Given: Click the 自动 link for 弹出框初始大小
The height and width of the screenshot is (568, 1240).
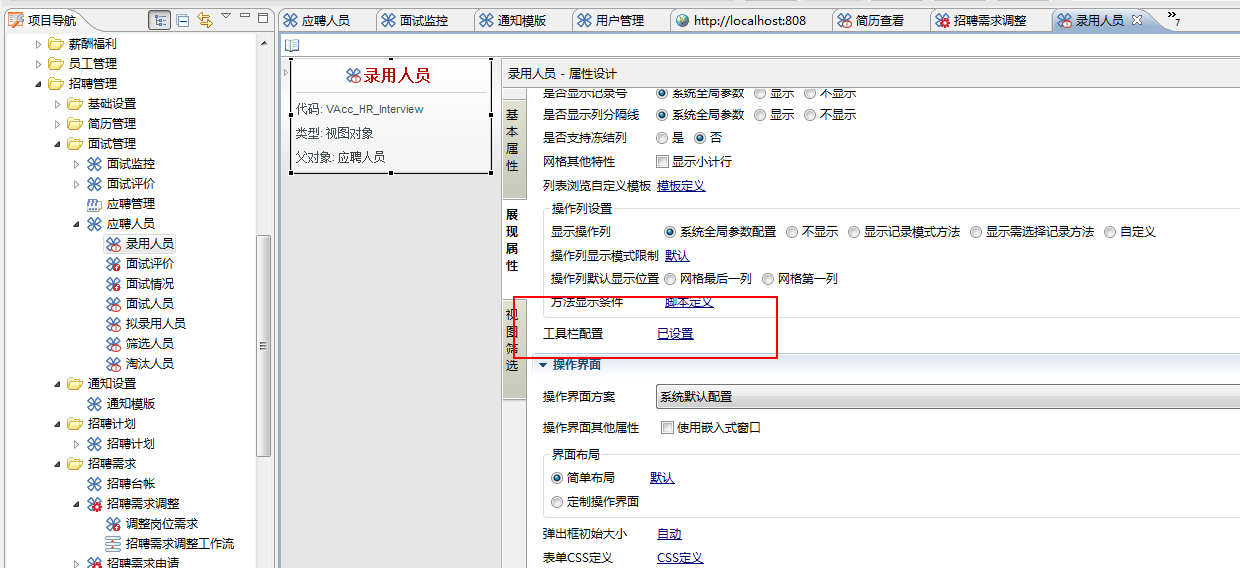Looking at the screenshot, I should (669, 534).
